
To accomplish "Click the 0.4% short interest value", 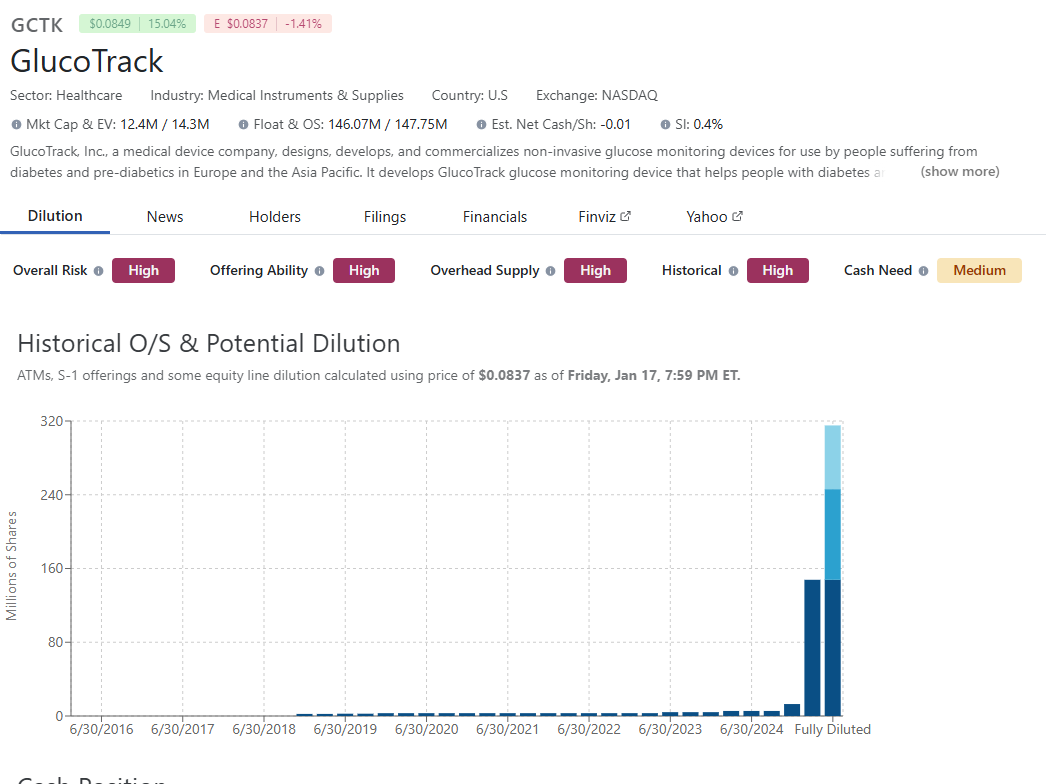I will tap(708, 125).
